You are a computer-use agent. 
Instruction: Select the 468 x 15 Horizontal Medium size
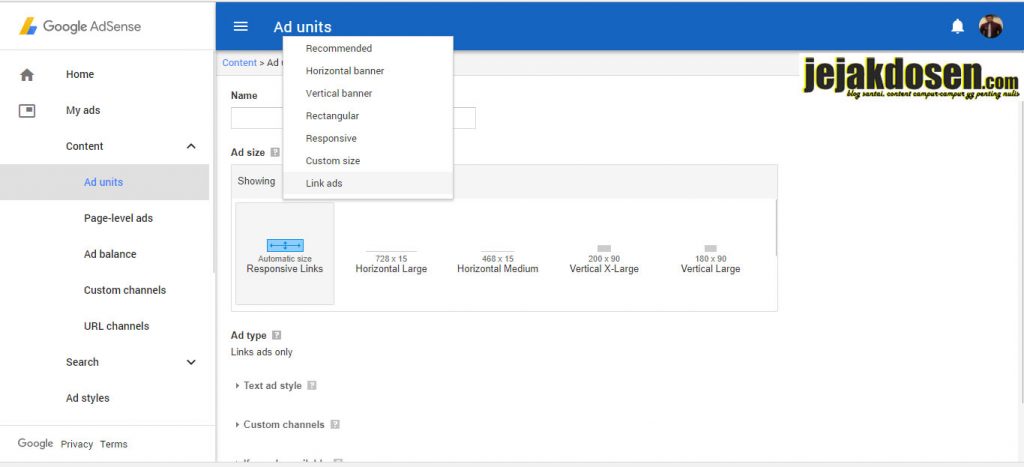tap(498, 263)
